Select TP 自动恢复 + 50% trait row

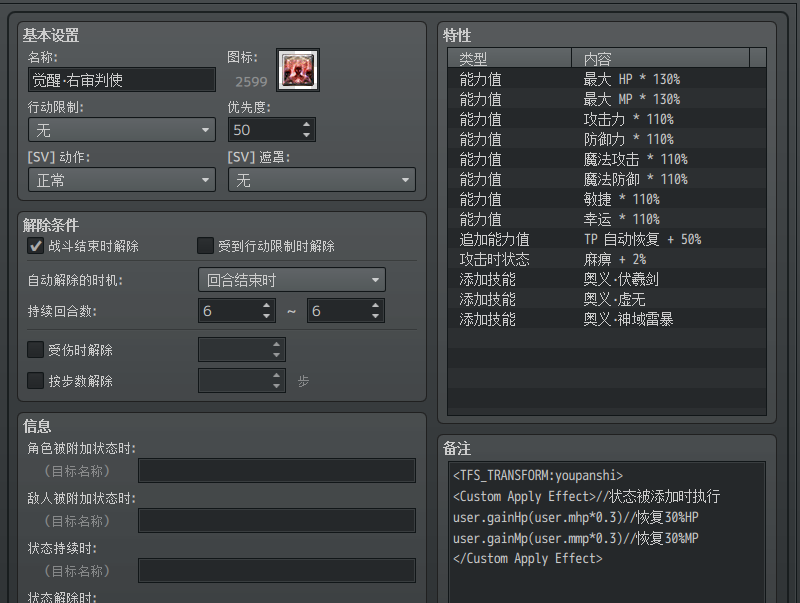tap(606, 239)
